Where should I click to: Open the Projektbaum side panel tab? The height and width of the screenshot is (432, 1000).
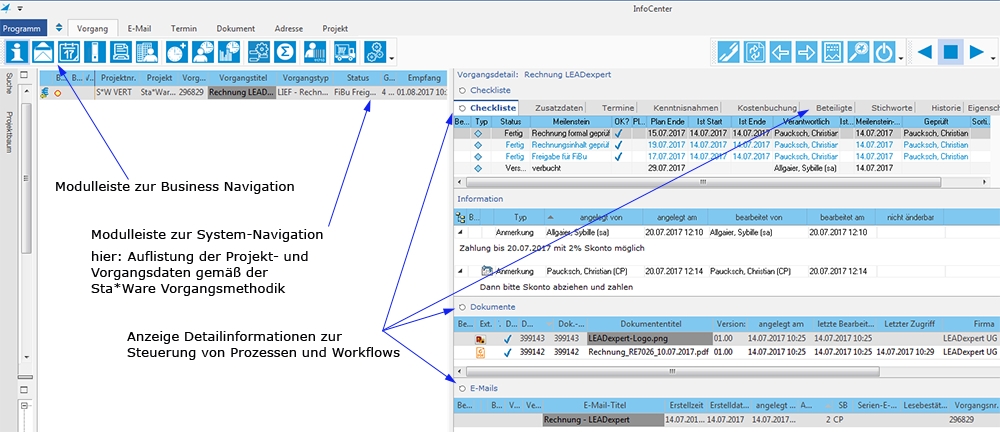click(x=9, y=132)
